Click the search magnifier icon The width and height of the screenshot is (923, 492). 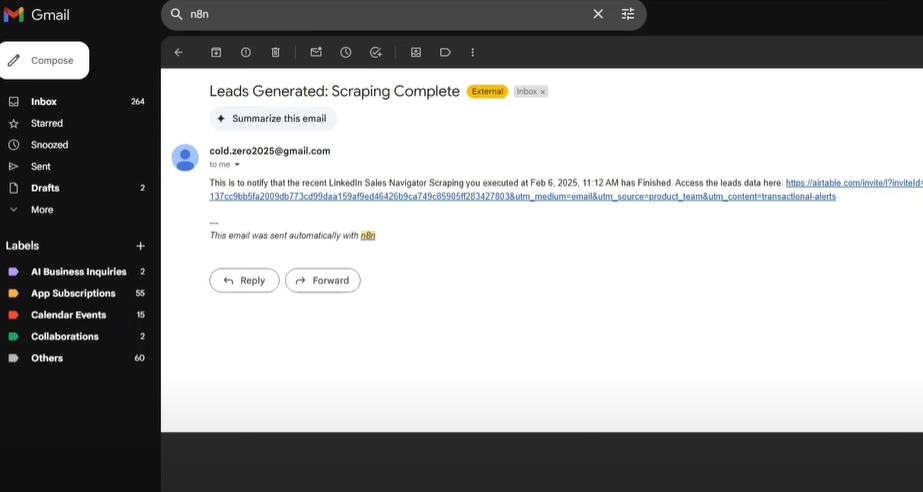tap(176, 14)
